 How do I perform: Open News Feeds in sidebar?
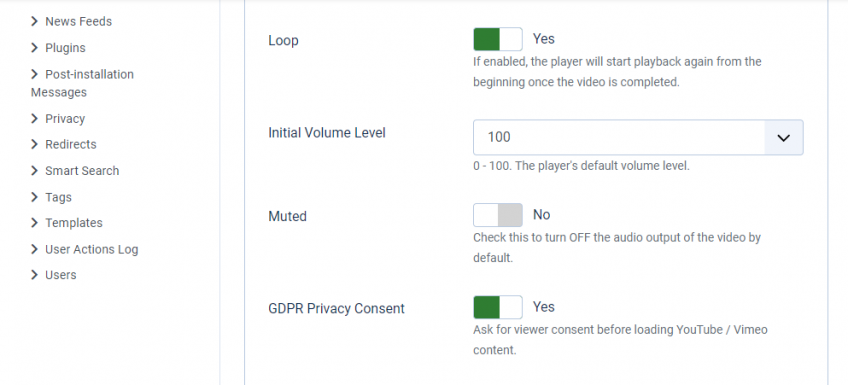click(x=78, y=22)
